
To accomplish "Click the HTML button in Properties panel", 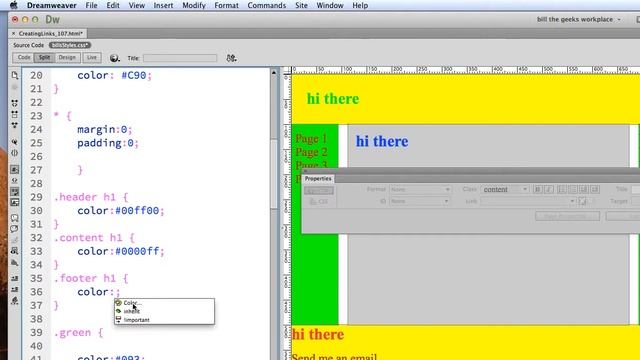I will pyautogui.click(x=319, y=191).
